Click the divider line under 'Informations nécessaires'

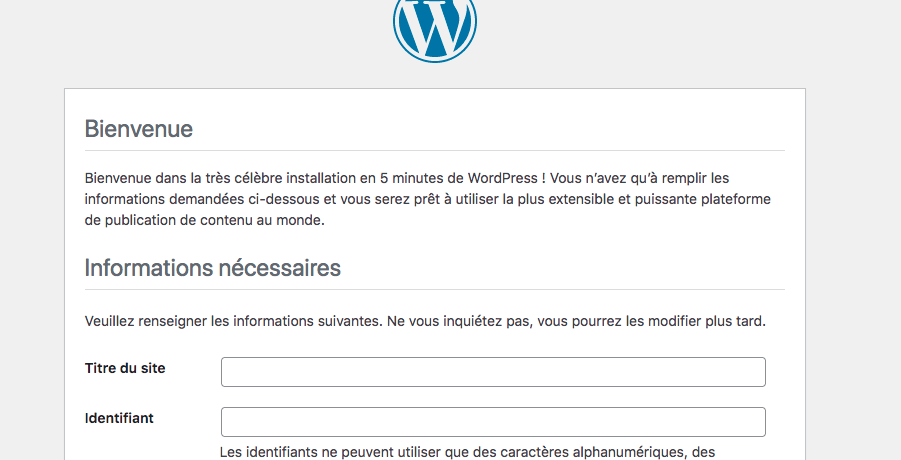434,289
